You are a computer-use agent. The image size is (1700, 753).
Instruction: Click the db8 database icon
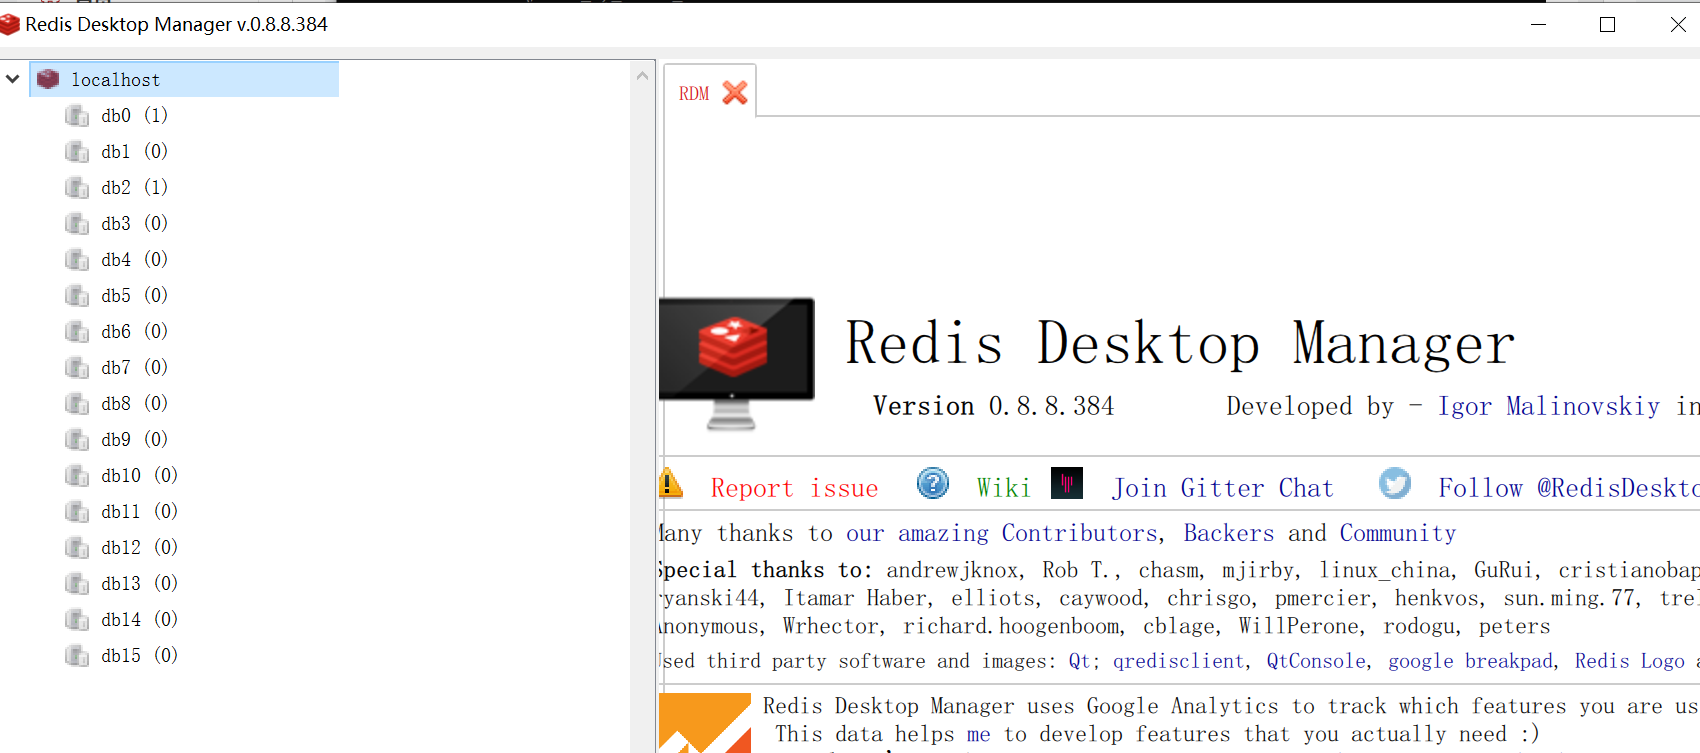(77, 403)
